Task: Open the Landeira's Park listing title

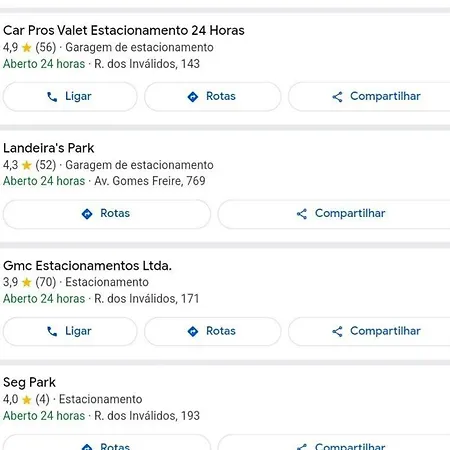Action: click(49, 148)
